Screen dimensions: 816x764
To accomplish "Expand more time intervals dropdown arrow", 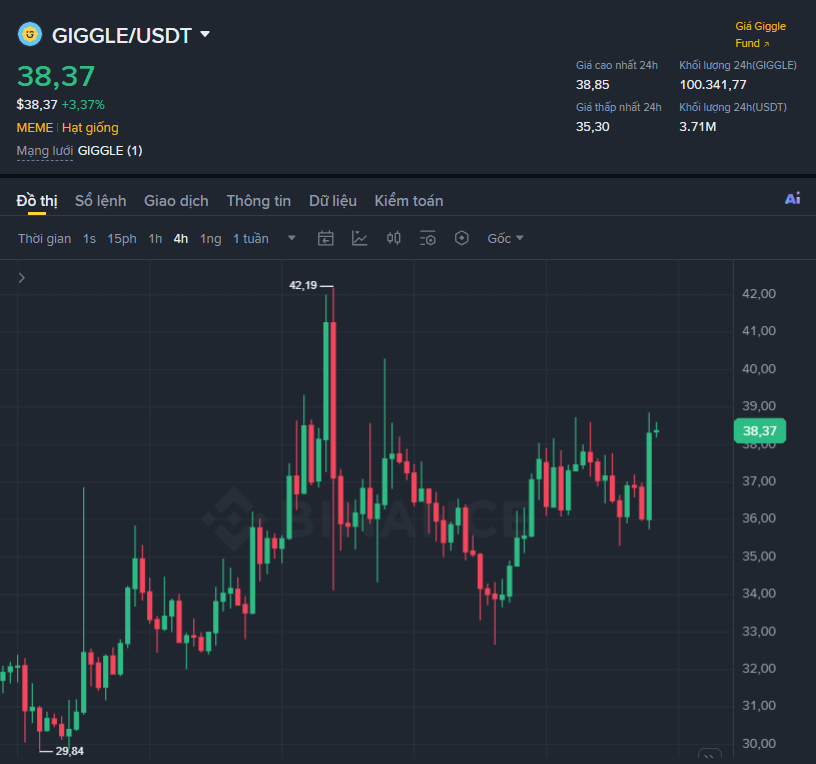I will point(292,238).
